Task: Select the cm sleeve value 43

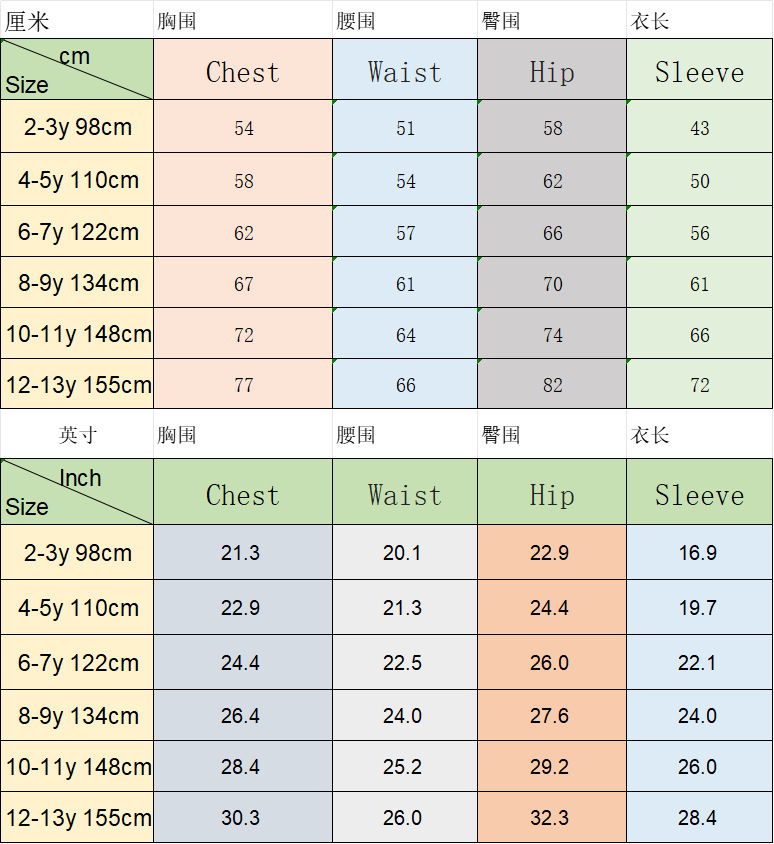Action: click(x=700, y=128)
